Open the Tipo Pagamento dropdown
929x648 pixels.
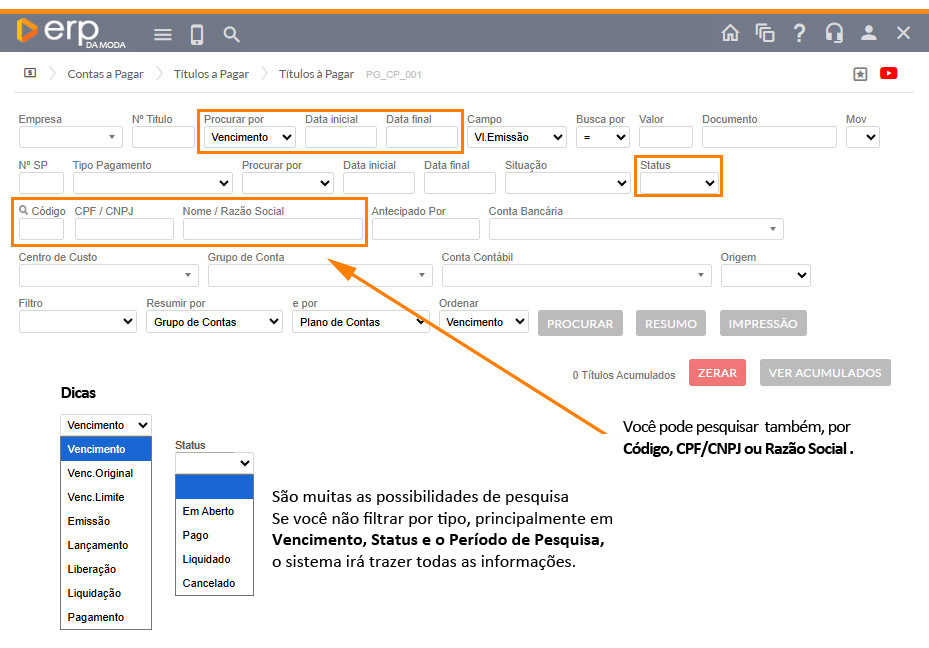152,183
